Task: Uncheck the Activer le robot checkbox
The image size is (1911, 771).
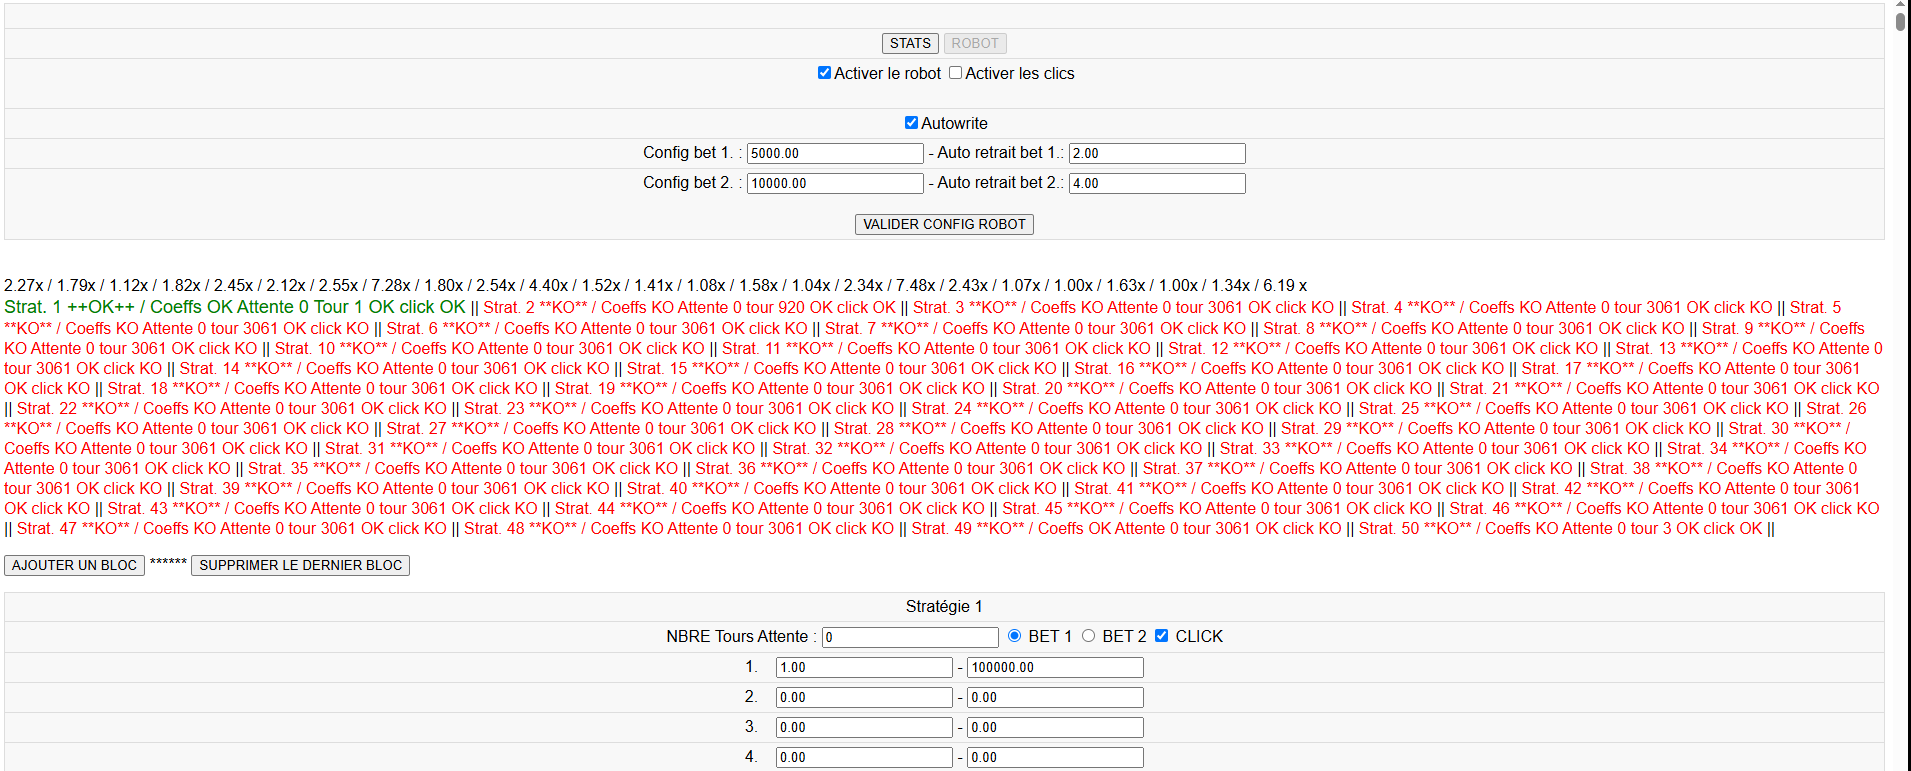Action: [x=824, y=73]
